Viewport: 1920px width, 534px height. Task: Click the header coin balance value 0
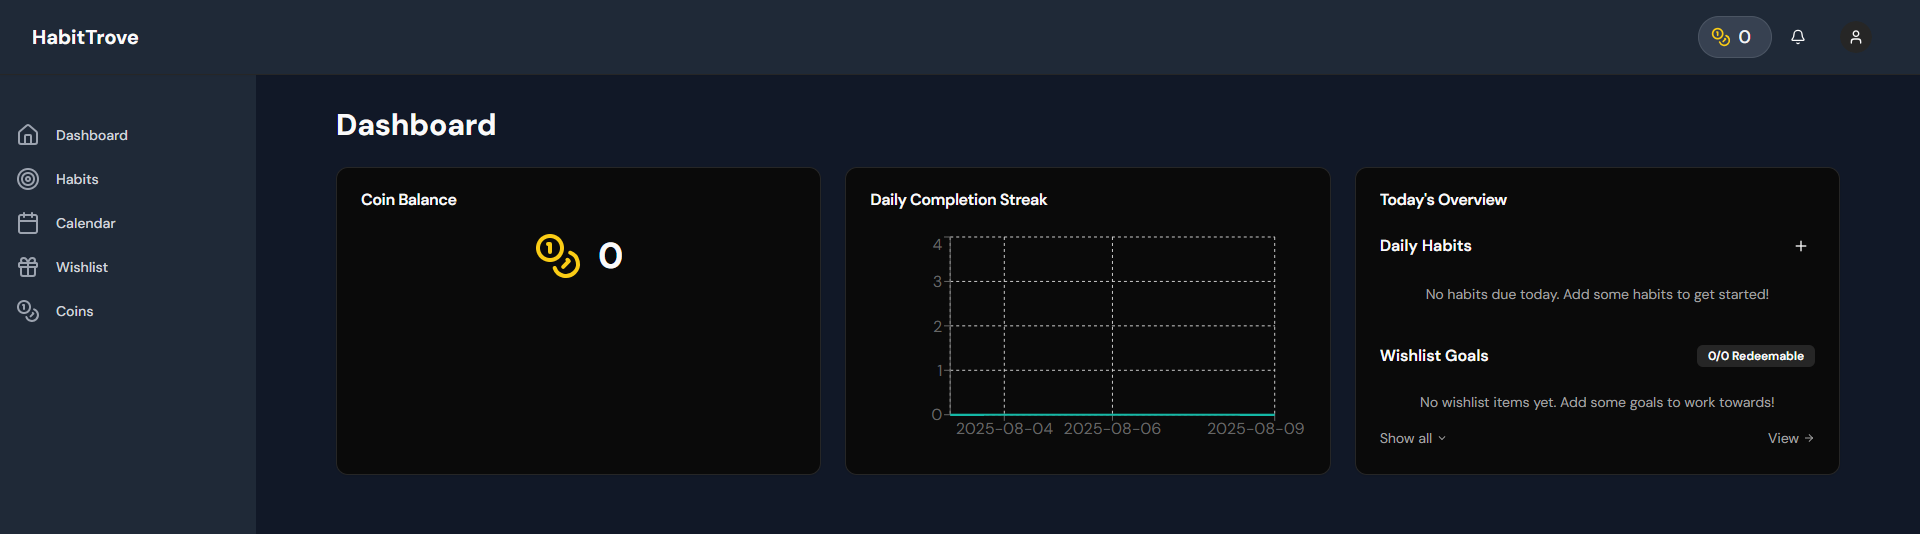pos(1745,37)
